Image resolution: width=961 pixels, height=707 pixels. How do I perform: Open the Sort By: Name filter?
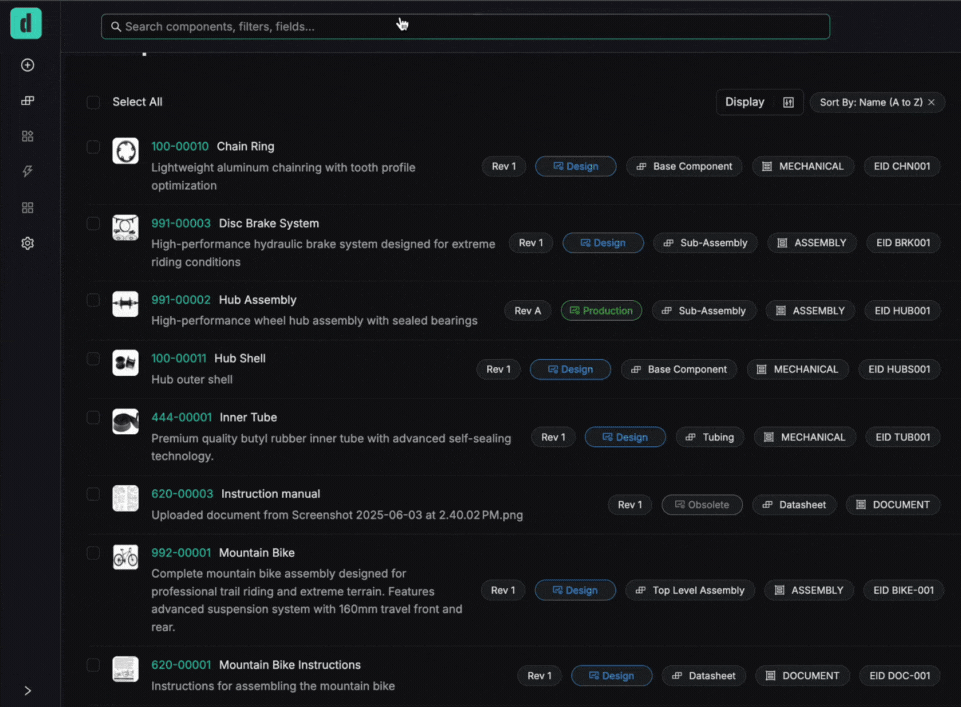(868, 102)
